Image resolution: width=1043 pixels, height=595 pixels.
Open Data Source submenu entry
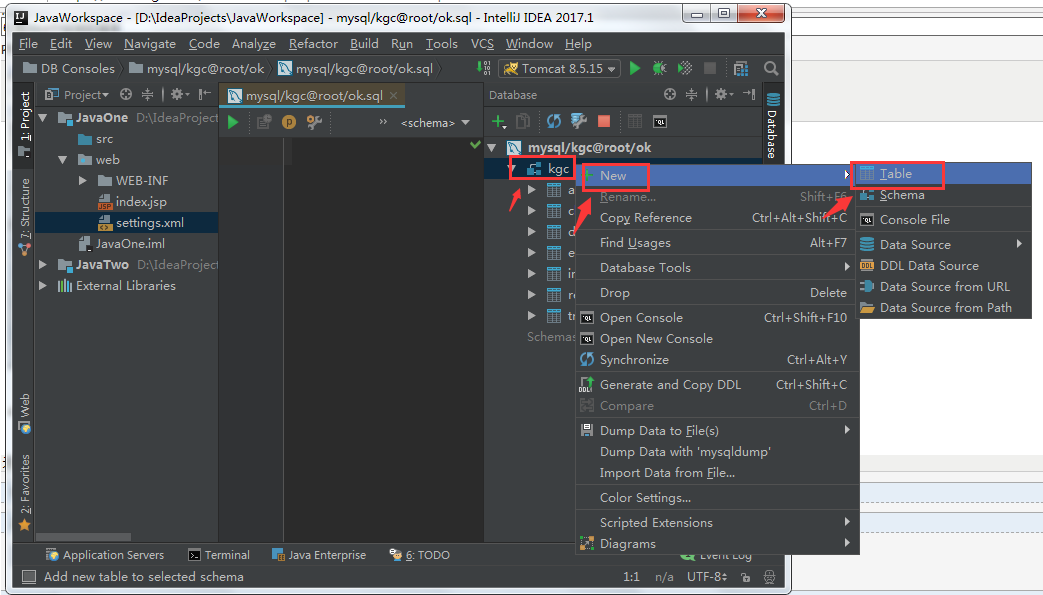click(943, 244)
